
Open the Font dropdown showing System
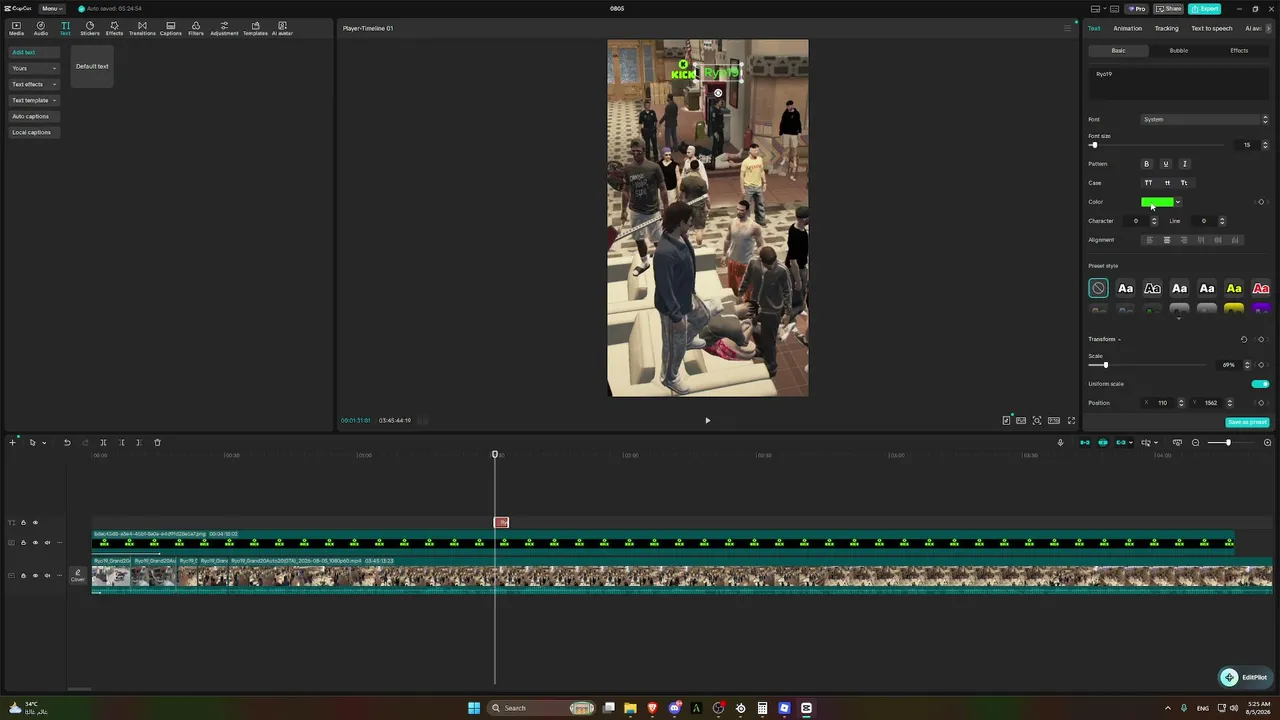pyautogui.click(x=1205, y=120)
